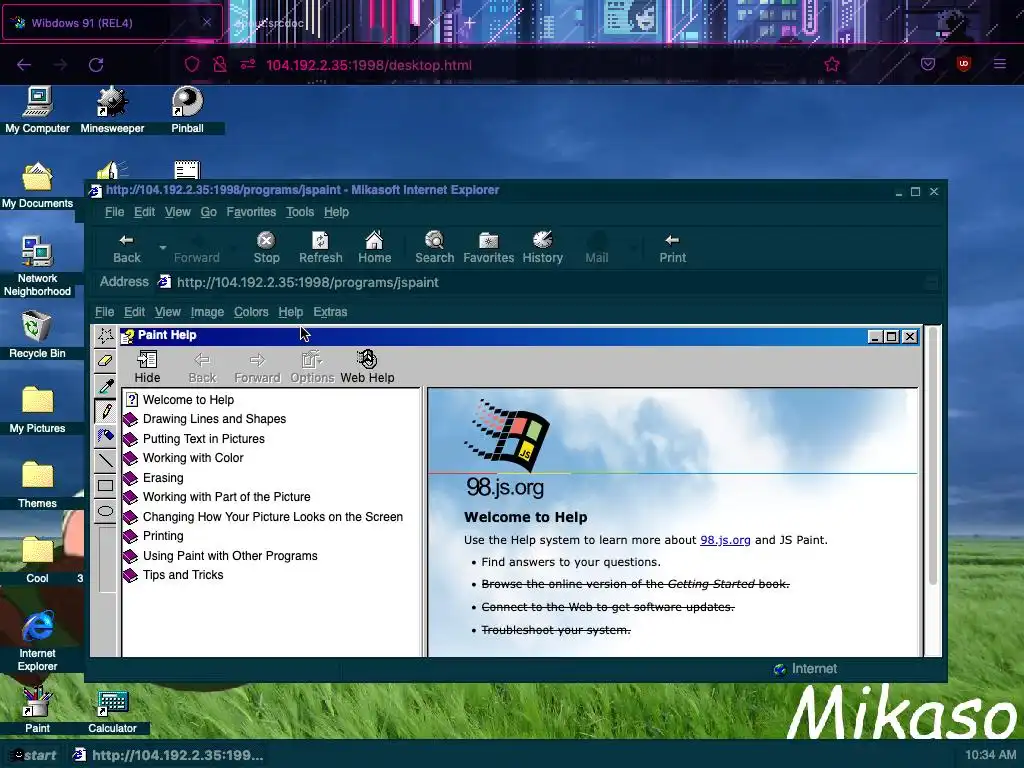Screen dimensions: 1024x768
Task: Expand Using Paint with Other Programs
Action: pos(231,556)
